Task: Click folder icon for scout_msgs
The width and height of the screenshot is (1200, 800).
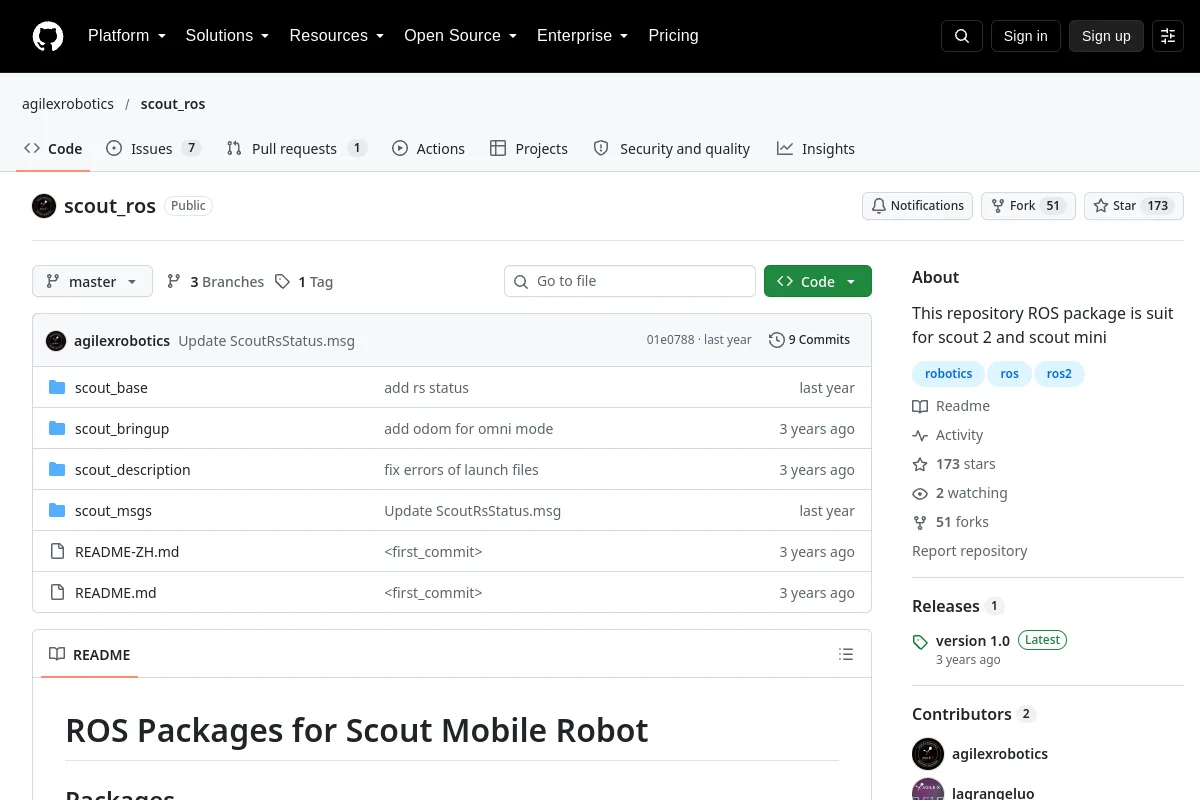Action: pos(57,511)
